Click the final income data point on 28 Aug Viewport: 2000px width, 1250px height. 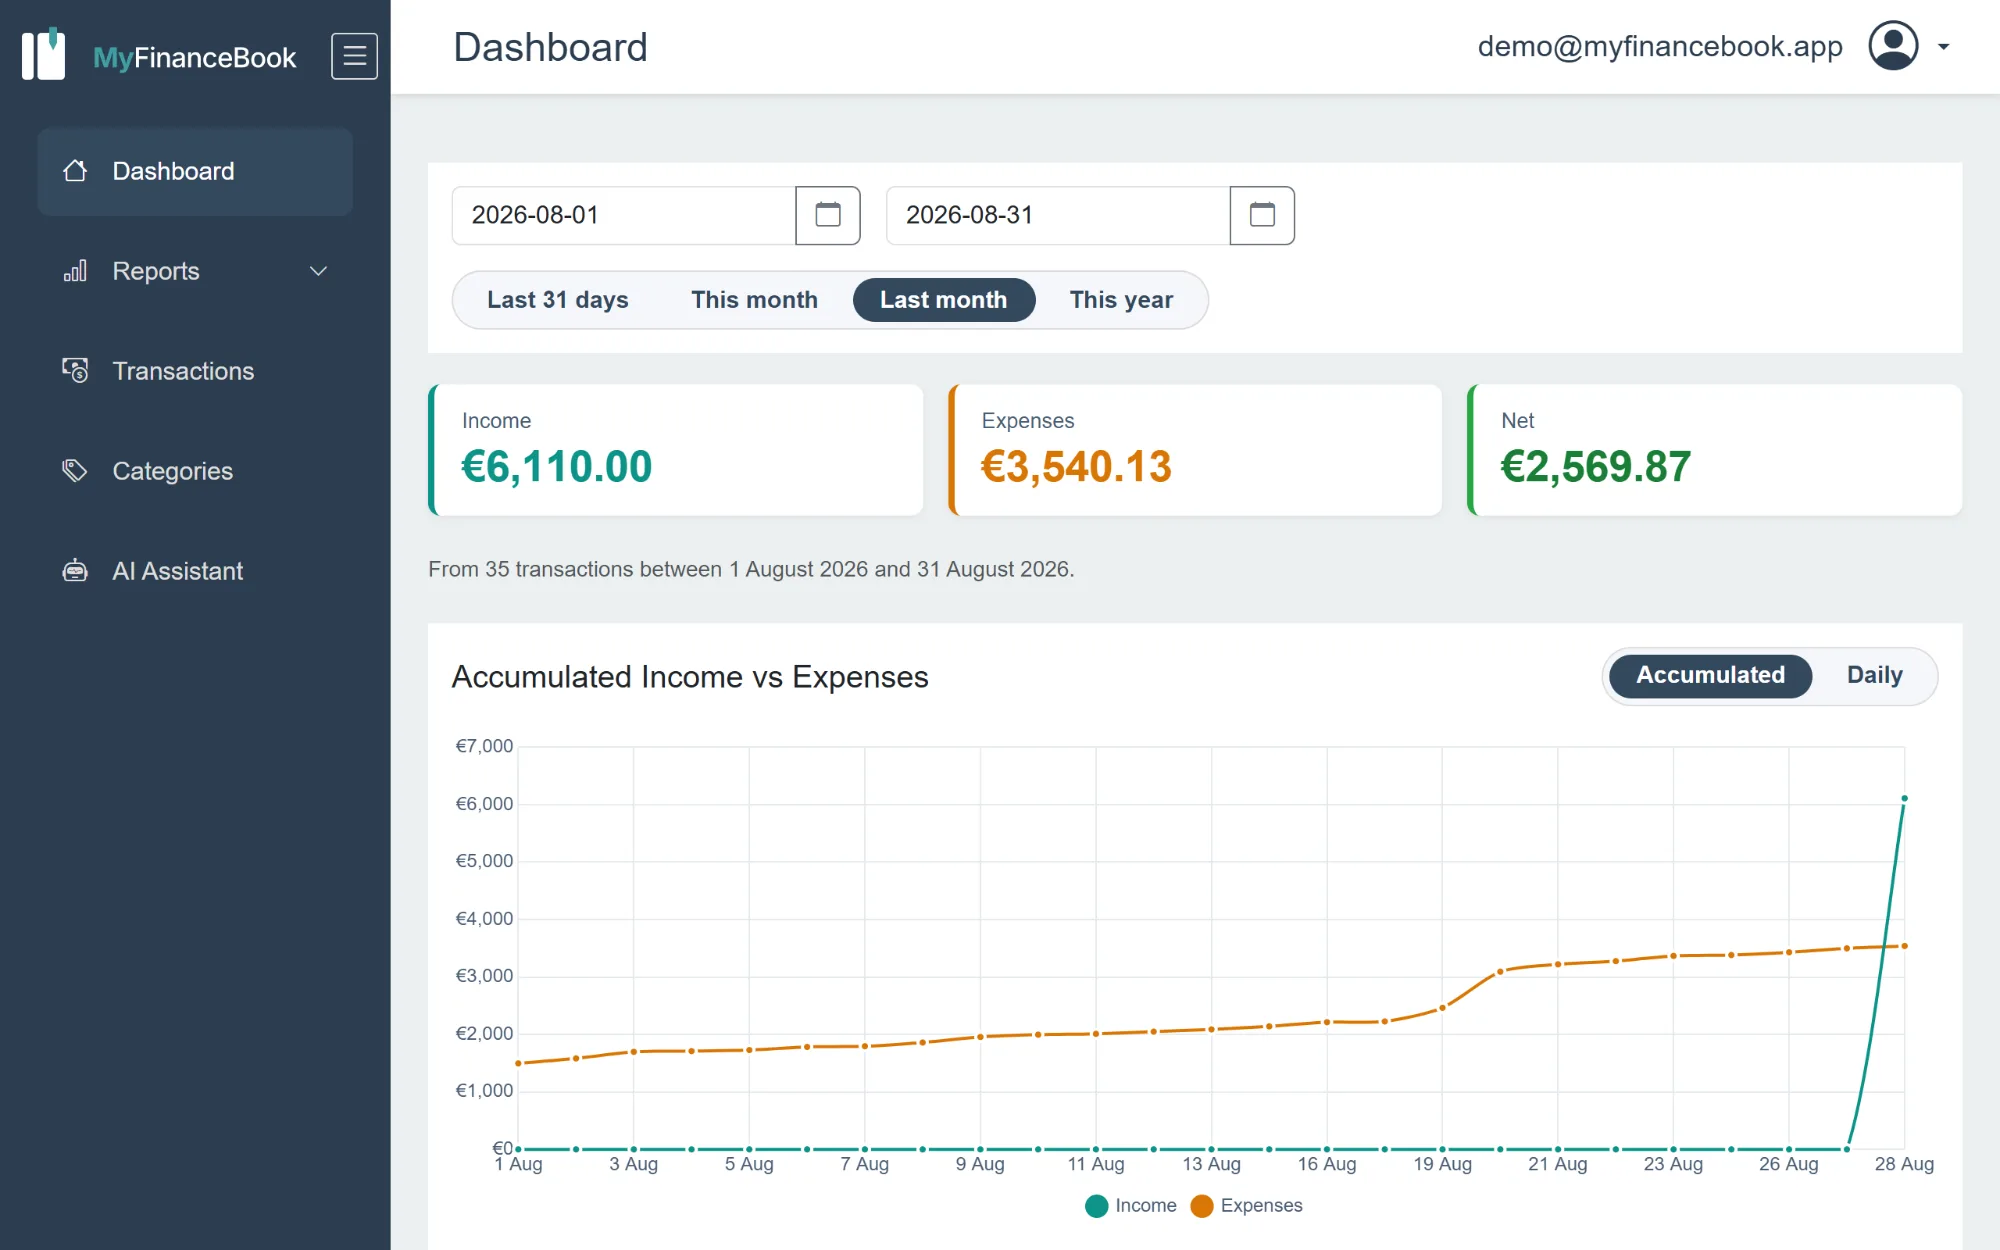[1904, 798]
